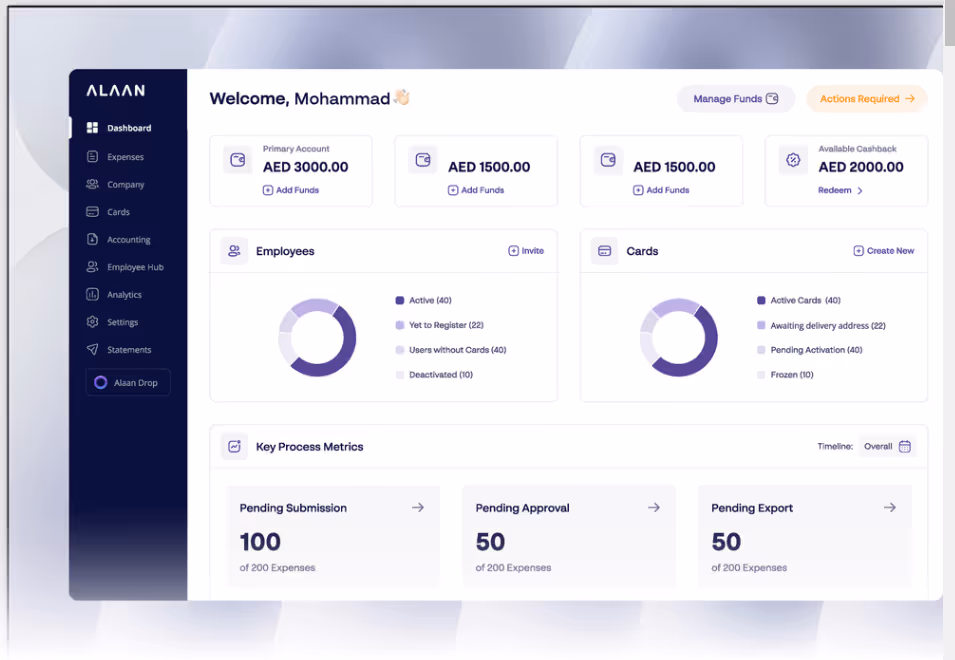The image size is (955, 660).
Task: Open the Alaan Drop button
Action: coord(128,382)
